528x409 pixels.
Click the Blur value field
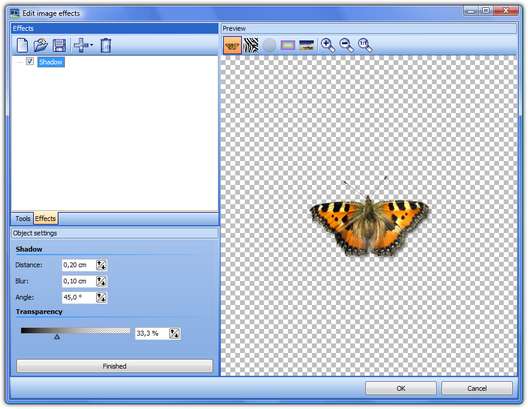79,281
